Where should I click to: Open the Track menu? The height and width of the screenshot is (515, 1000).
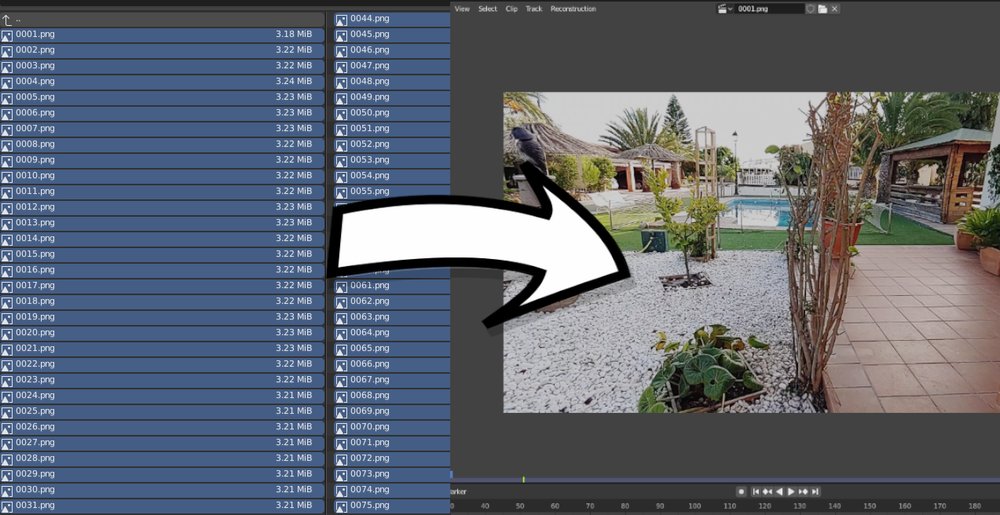[534, 9]
